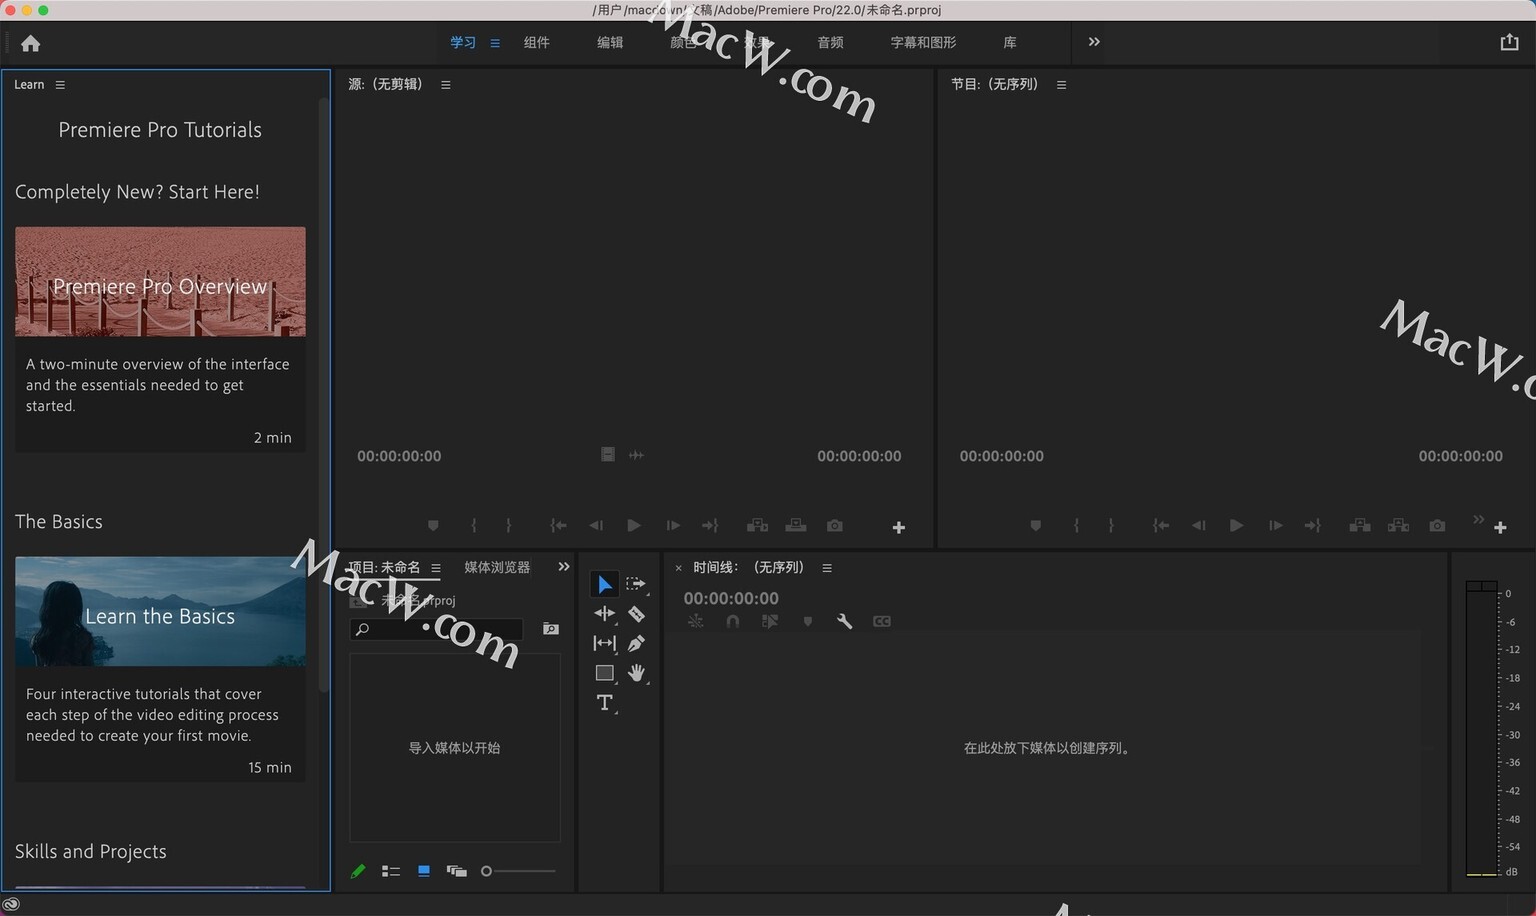
Task: Switch project panel to list view
Action: click(x=391, y=871)
